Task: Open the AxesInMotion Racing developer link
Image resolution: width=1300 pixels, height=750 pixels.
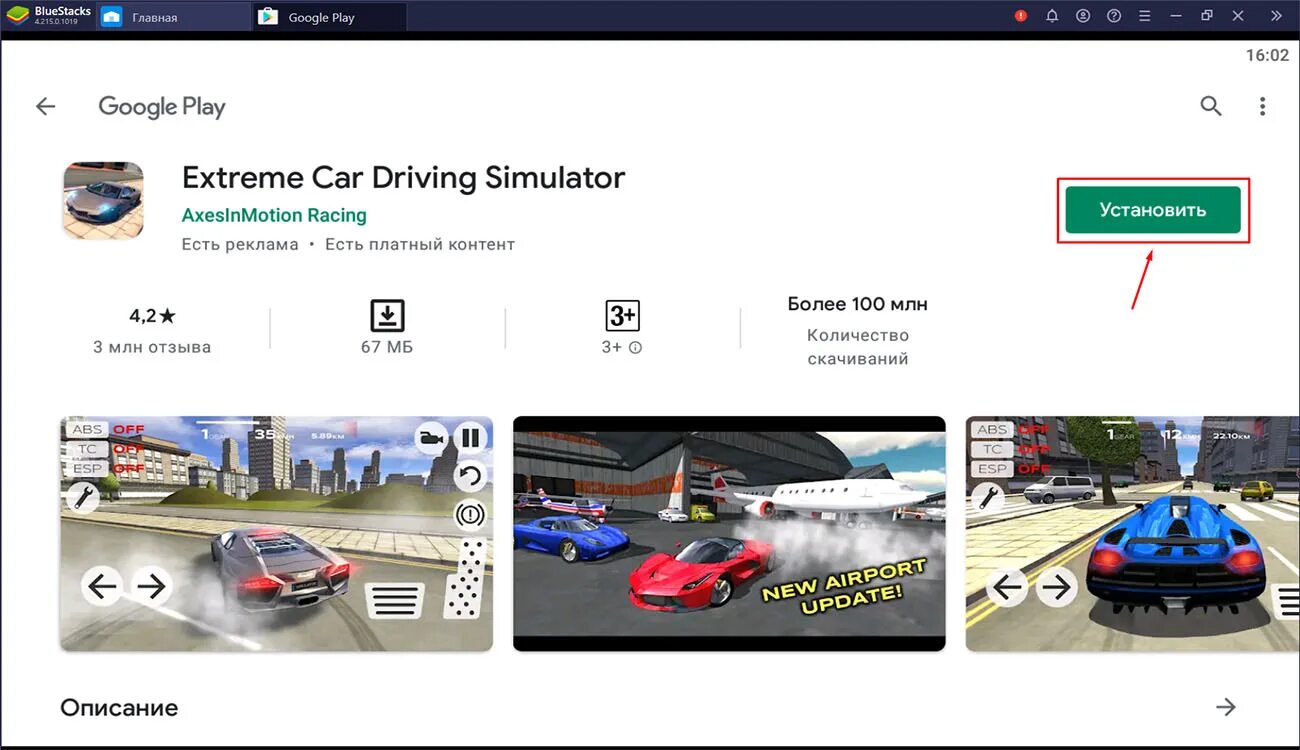Action: 274,215
